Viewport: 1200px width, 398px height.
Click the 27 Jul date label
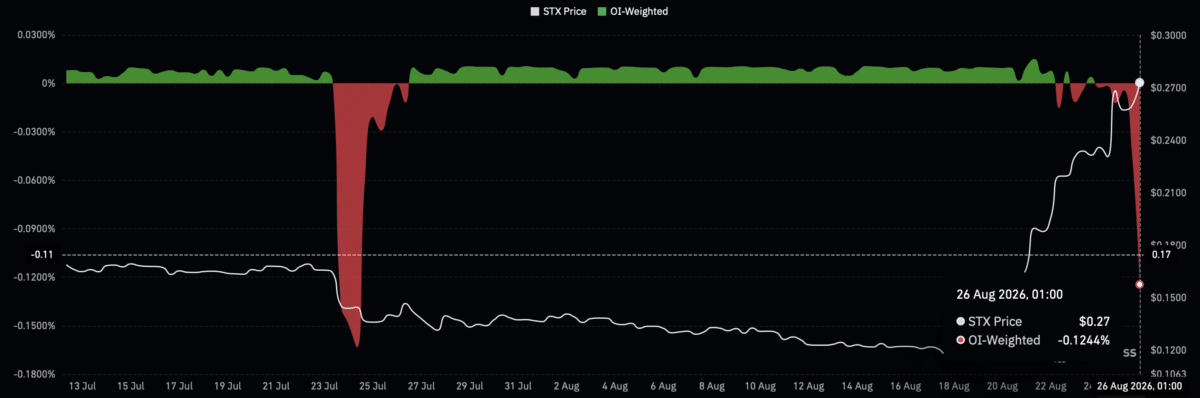(x=421, y=385)
